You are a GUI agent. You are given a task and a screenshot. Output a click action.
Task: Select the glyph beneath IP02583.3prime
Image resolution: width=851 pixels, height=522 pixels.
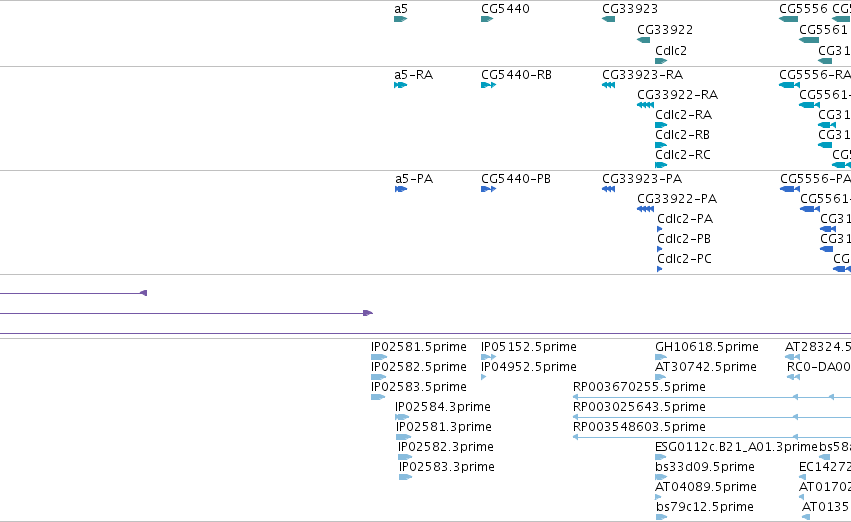tap(405, 478)
